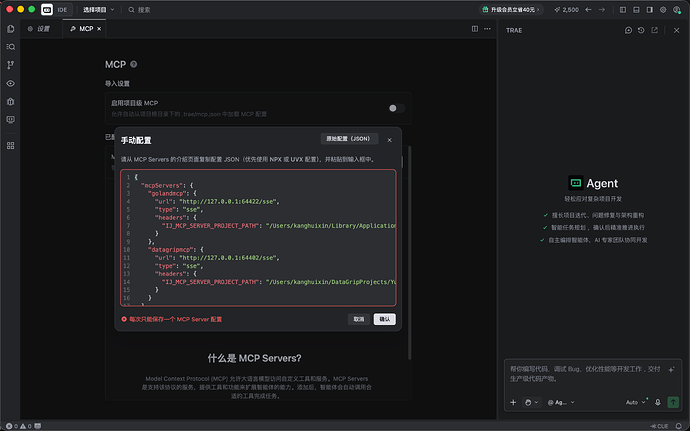
Task: Pop out the TRAE panel to new window
Action: point(655,30)
